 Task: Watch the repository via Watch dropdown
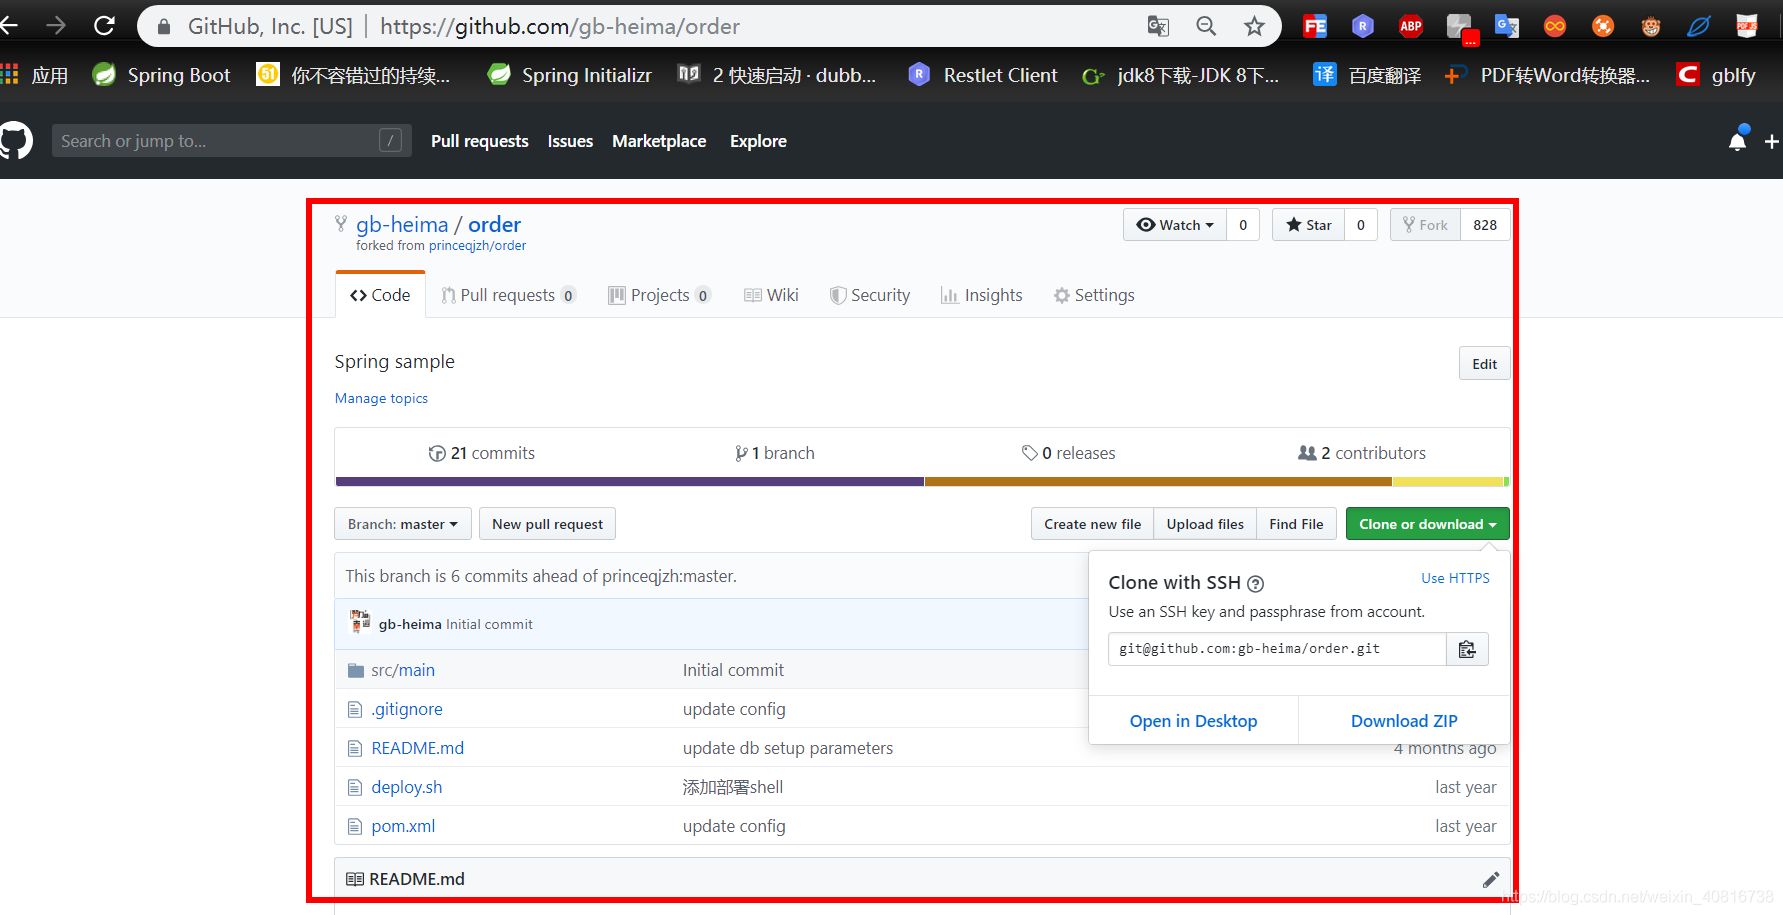click(1175, 225)
